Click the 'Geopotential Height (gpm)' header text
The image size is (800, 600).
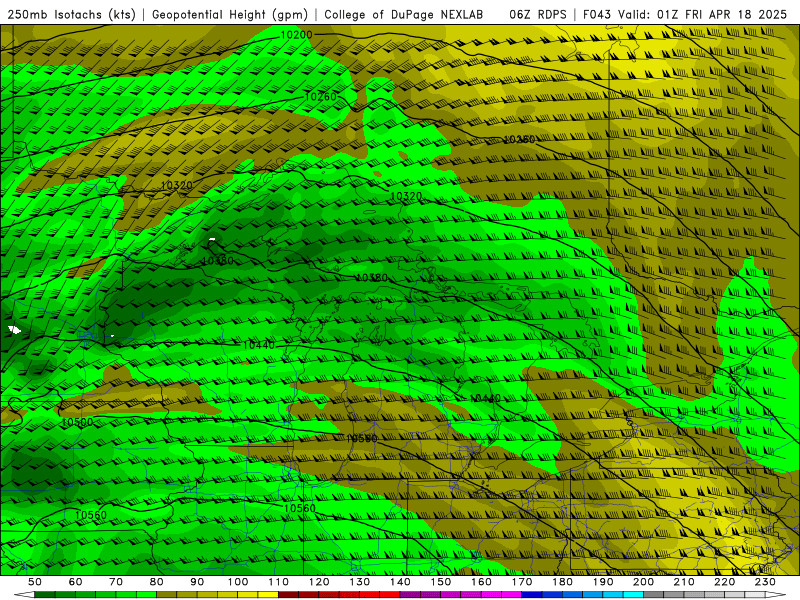pos(230,15)
